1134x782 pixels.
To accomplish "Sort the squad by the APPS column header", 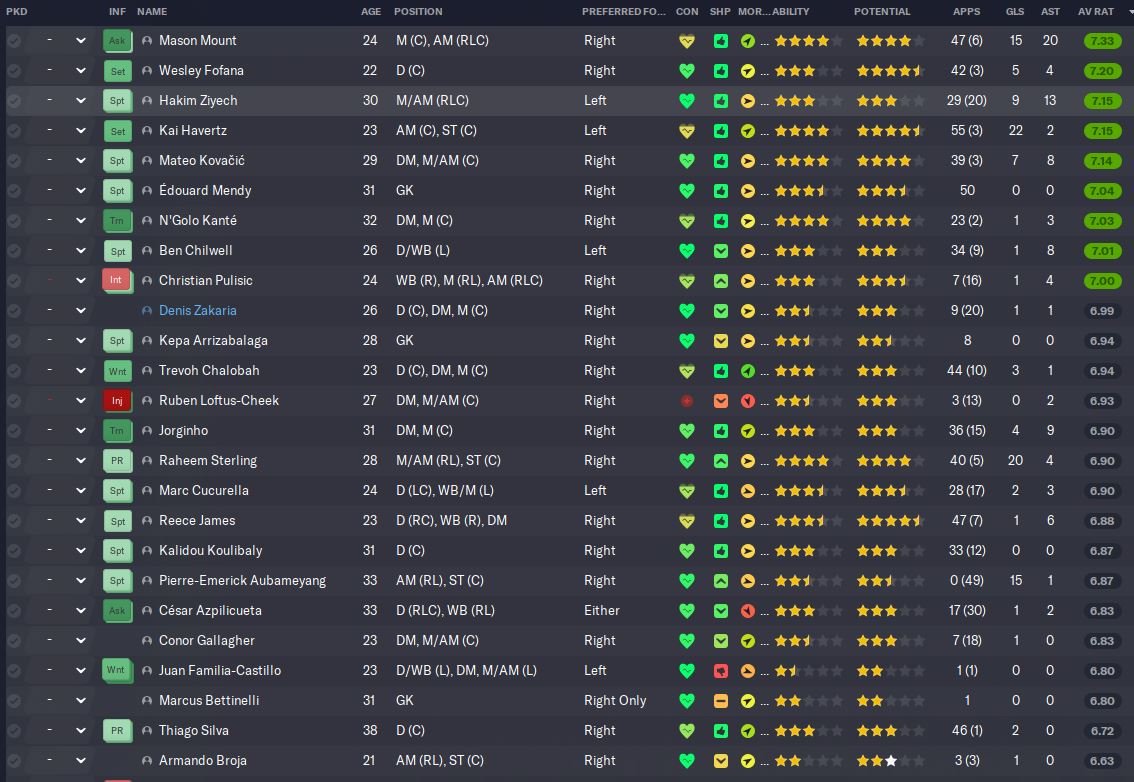I will point(966,12).
